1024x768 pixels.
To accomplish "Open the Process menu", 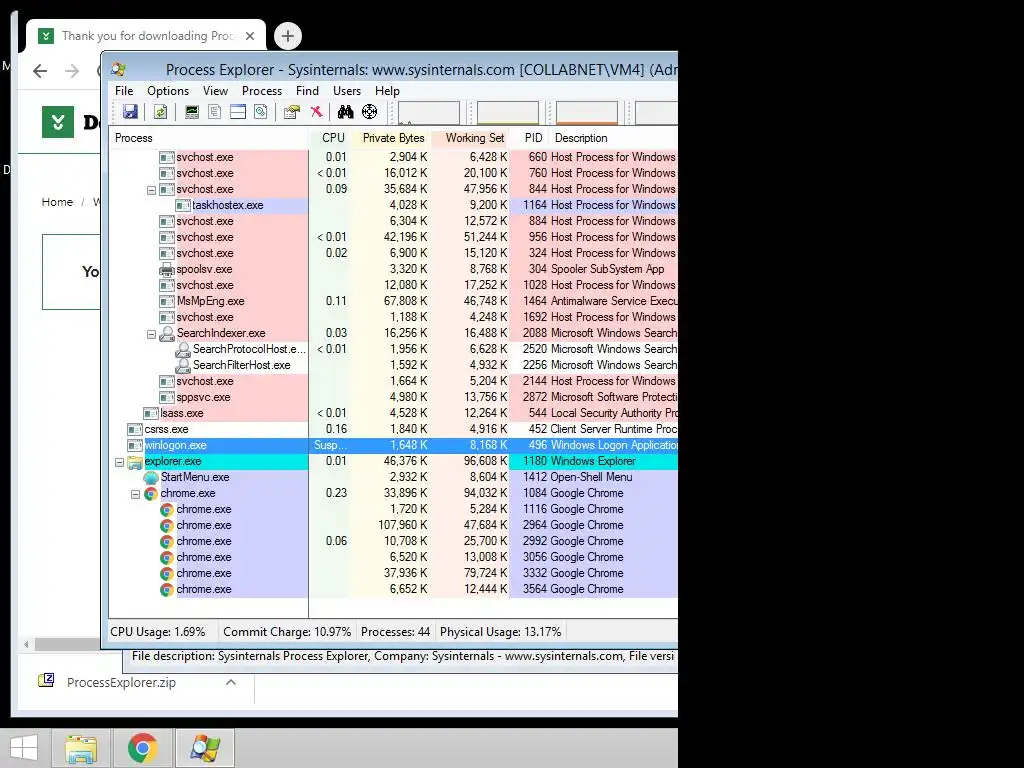I will tap(262, 91).
